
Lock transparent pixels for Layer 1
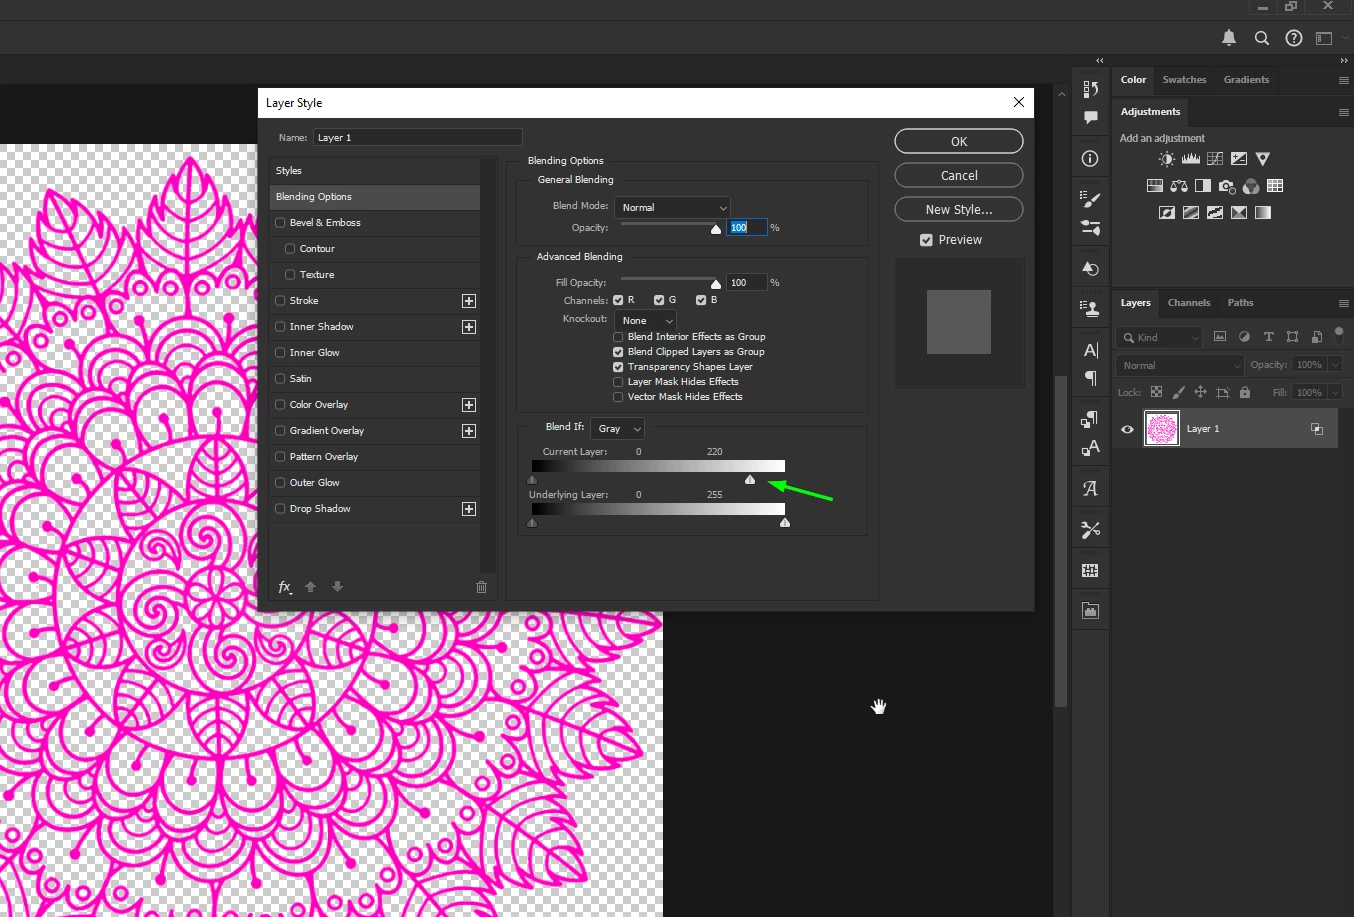pos(1156,392)
